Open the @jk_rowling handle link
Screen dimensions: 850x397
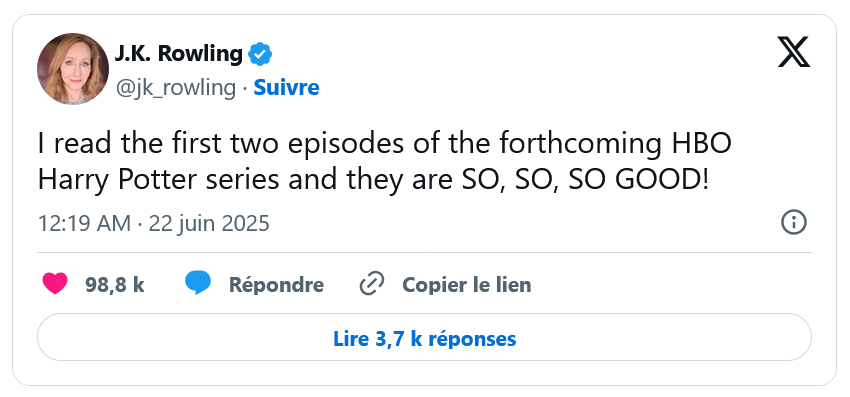(175, 87)
